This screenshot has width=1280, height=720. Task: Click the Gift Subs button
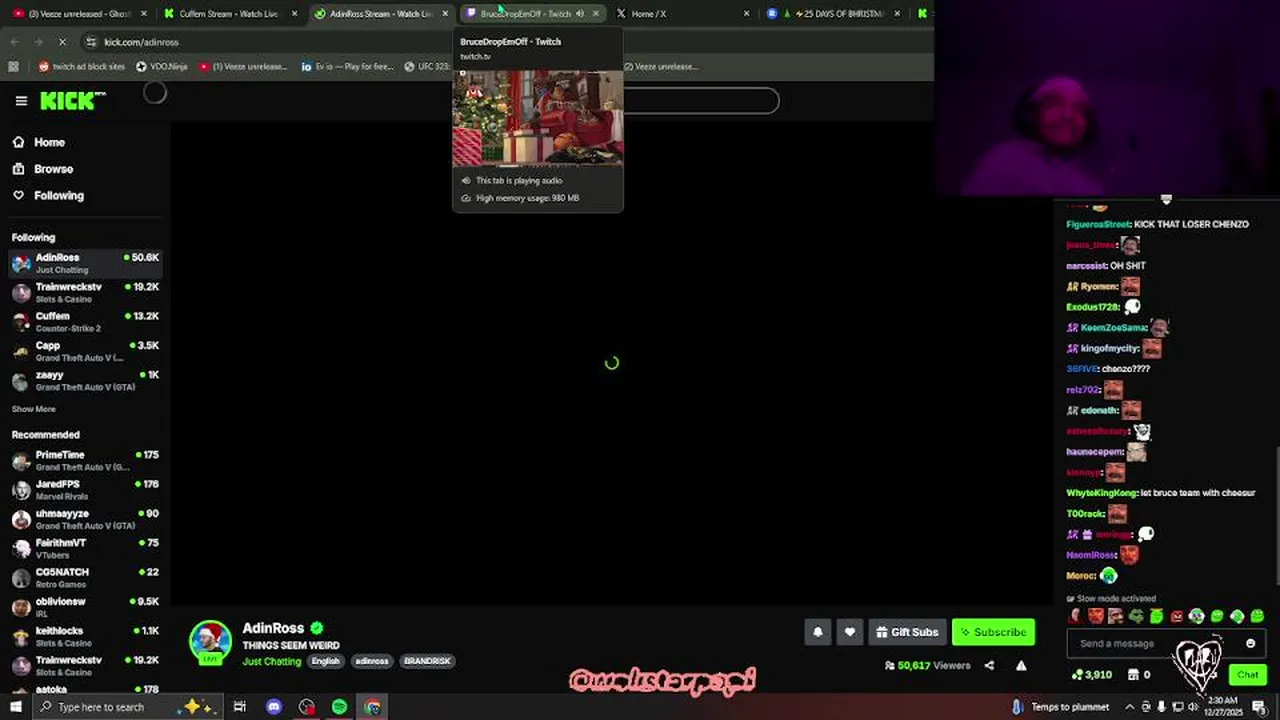click(x=907, y=632)
